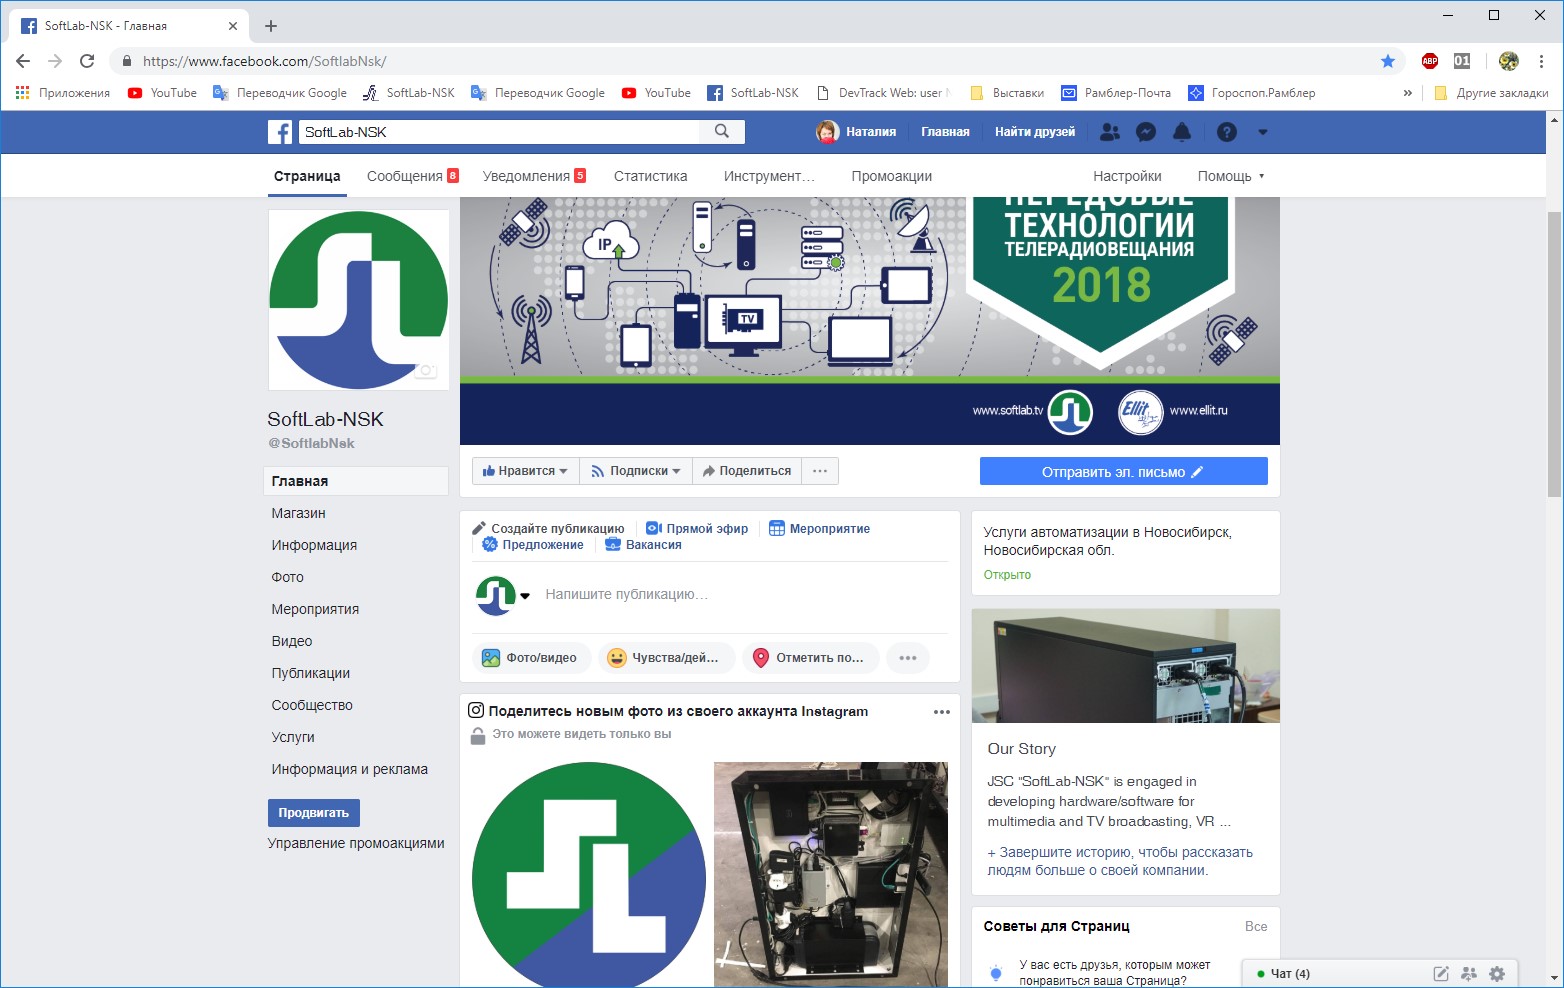This screenshot has height=988, width=1564.
Task: Expand the account dropdown arrow
Action: (x=1263, y=132)
